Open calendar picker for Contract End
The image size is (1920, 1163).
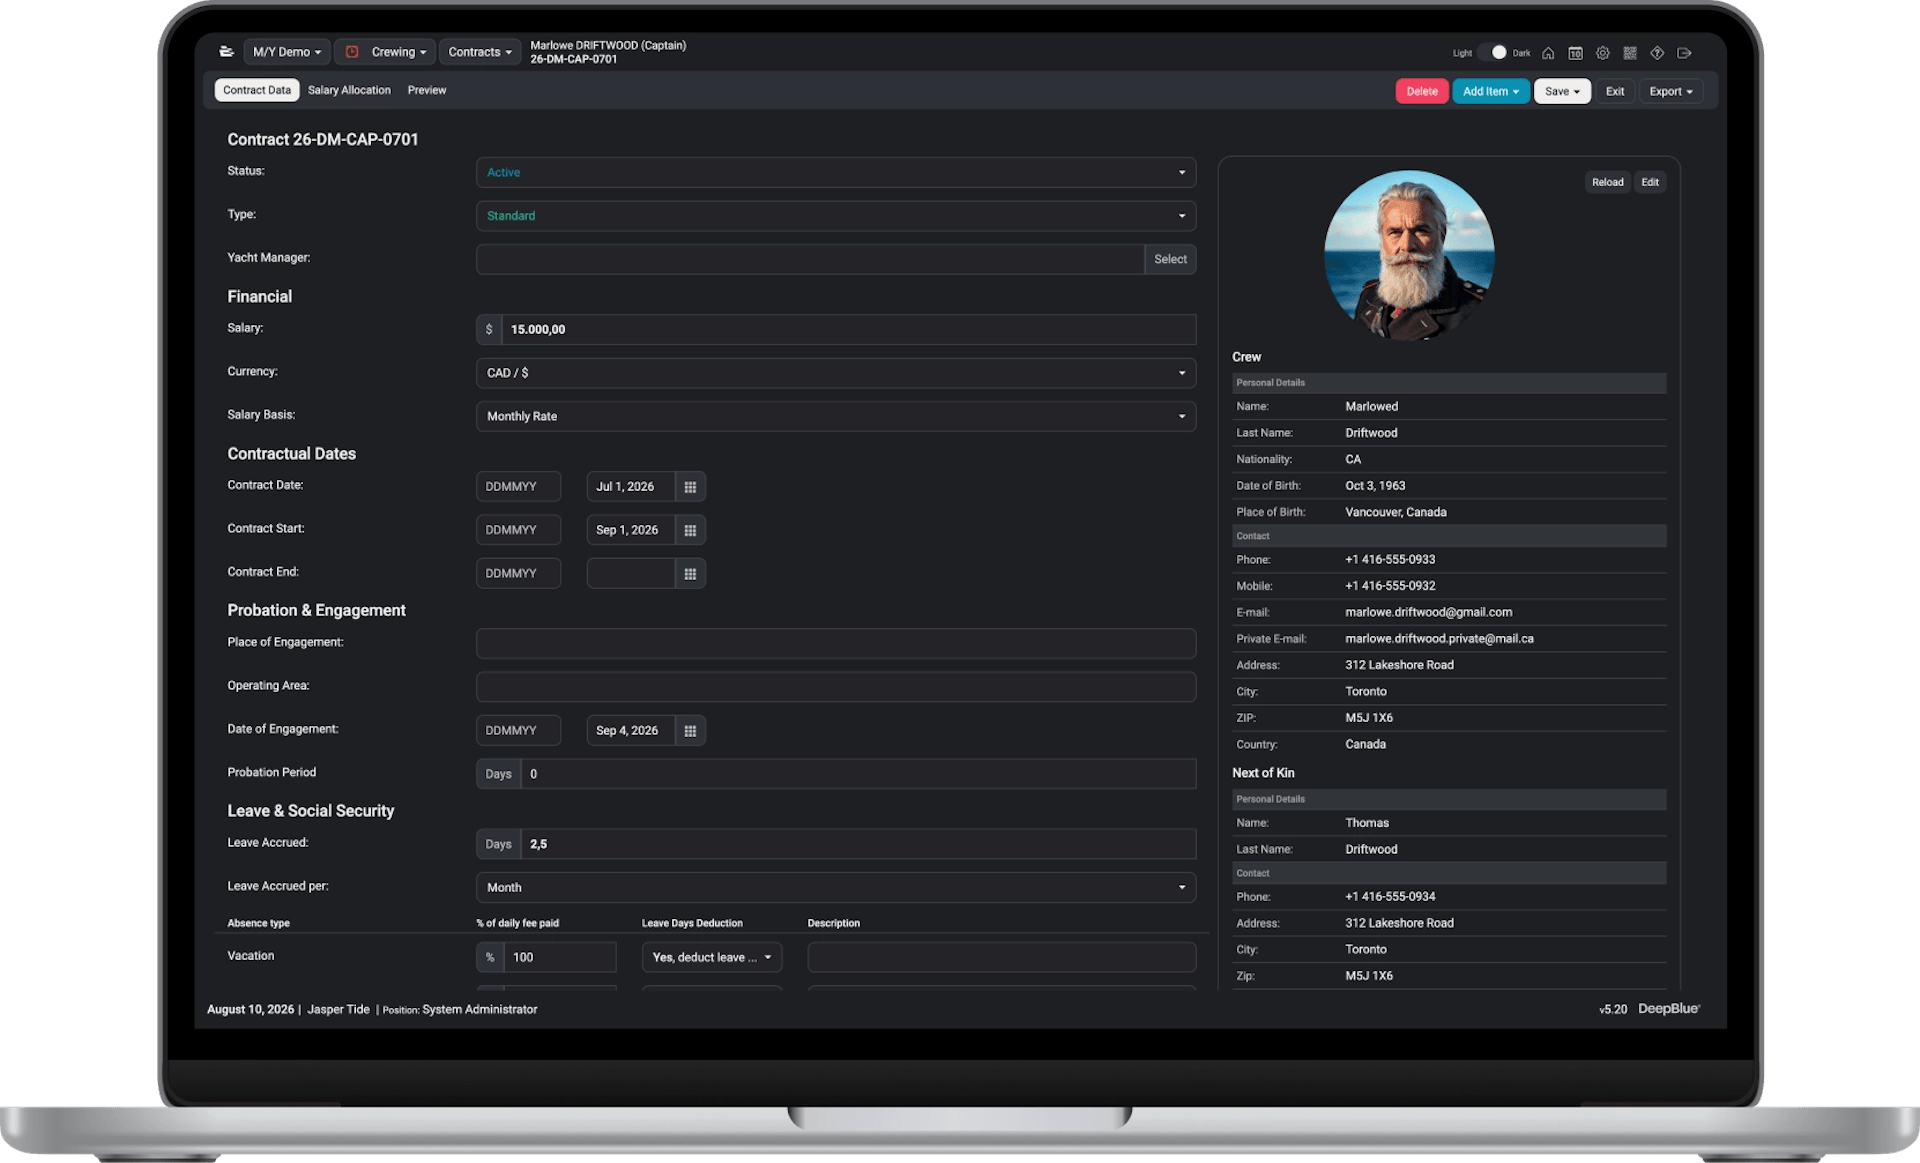tap(690, 574)
